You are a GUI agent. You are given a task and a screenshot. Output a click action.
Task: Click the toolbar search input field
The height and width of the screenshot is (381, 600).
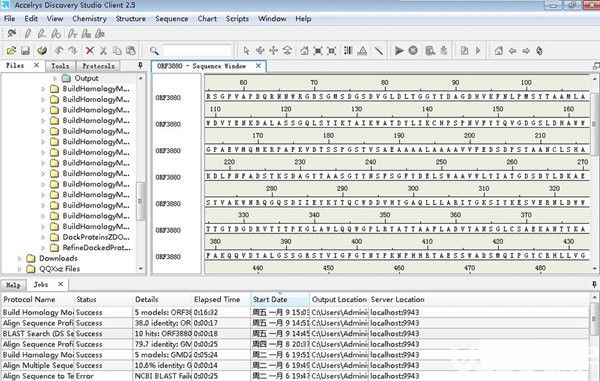click(x=197, y=50)
